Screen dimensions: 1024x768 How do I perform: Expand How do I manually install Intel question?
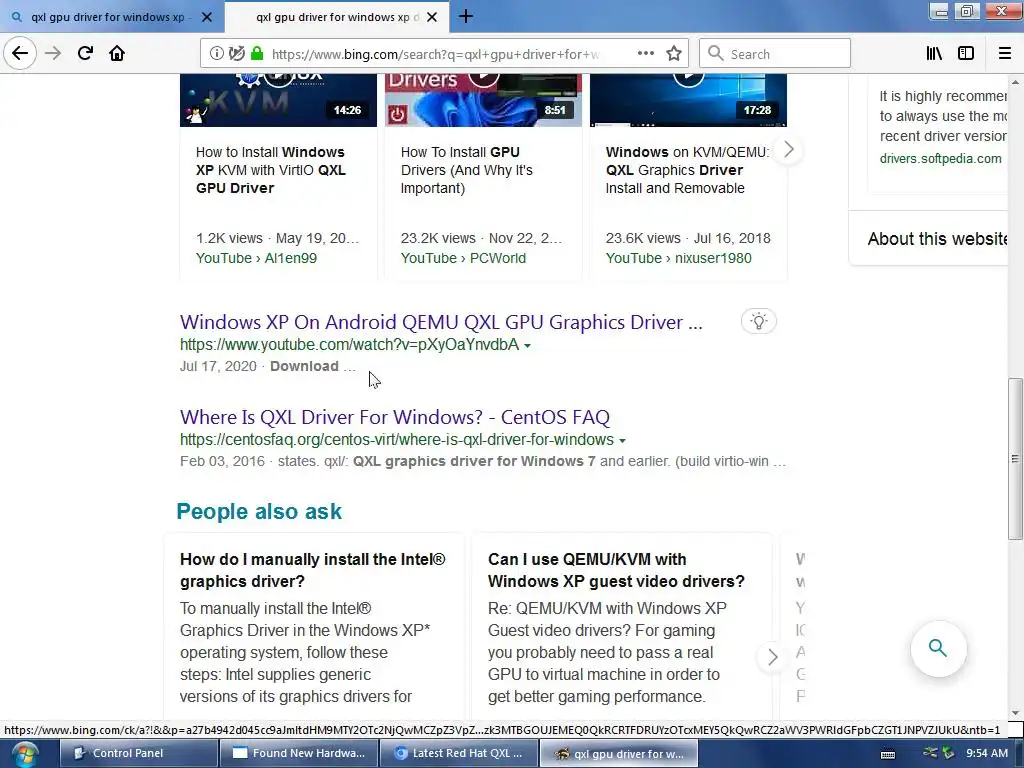pos(313,570)
